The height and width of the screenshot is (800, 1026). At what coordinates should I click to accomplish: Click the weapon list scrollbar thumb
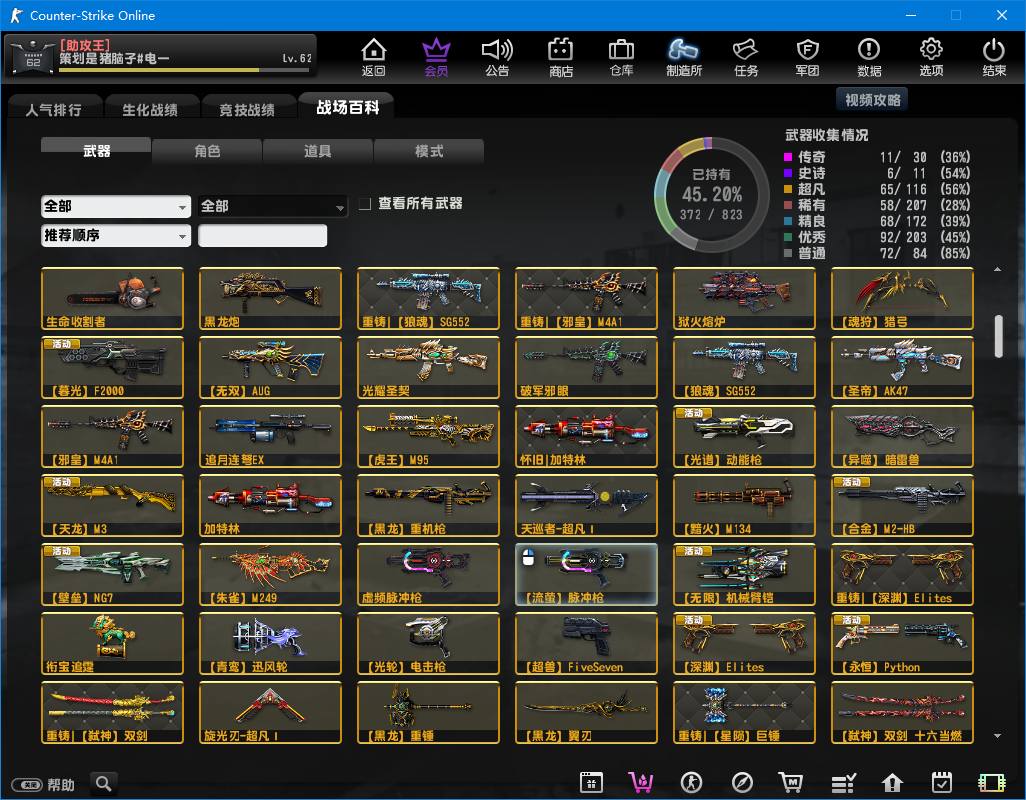(999, 336)
